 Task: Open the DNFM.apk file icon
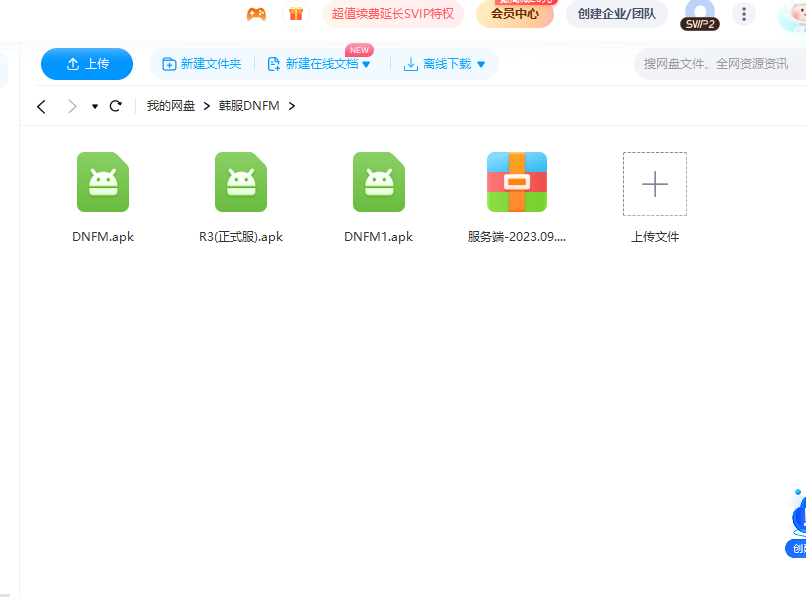coord(103,182)
